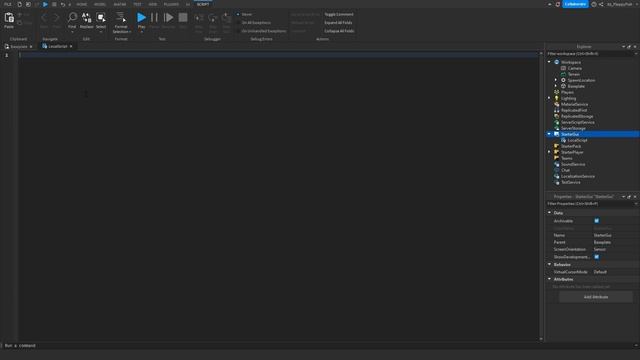Select LocalScript under StarterGui

[577, 140]
